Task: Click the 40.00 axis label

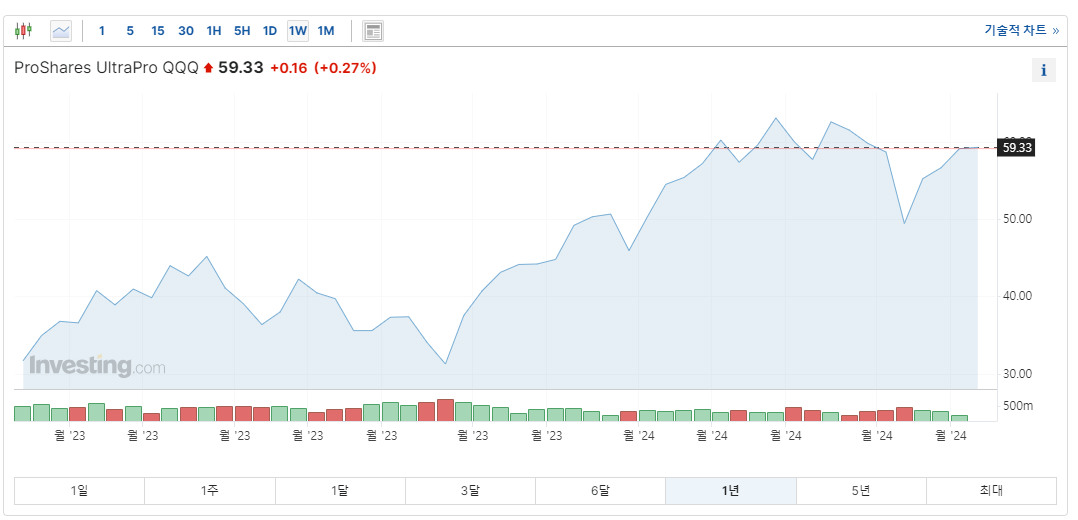Action: click(1018, 296)
